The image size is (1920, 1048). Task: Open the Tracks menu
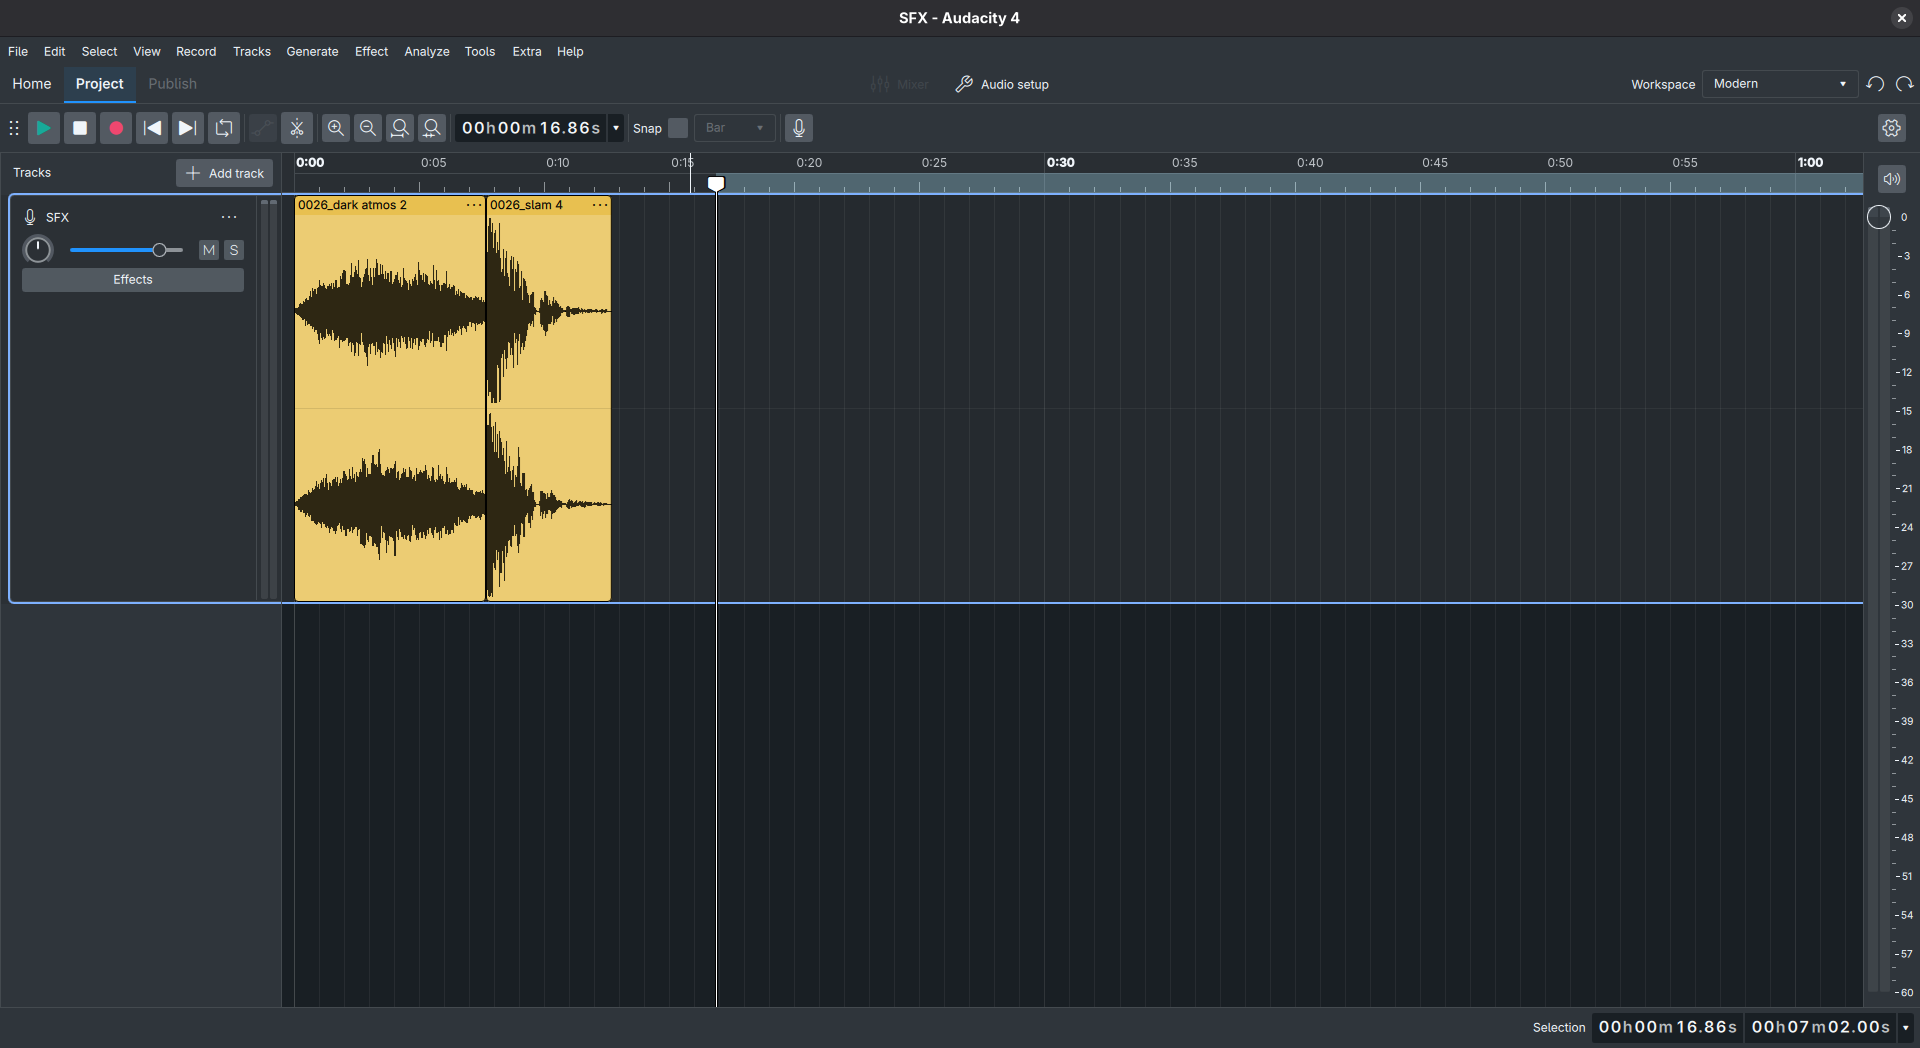251,51
